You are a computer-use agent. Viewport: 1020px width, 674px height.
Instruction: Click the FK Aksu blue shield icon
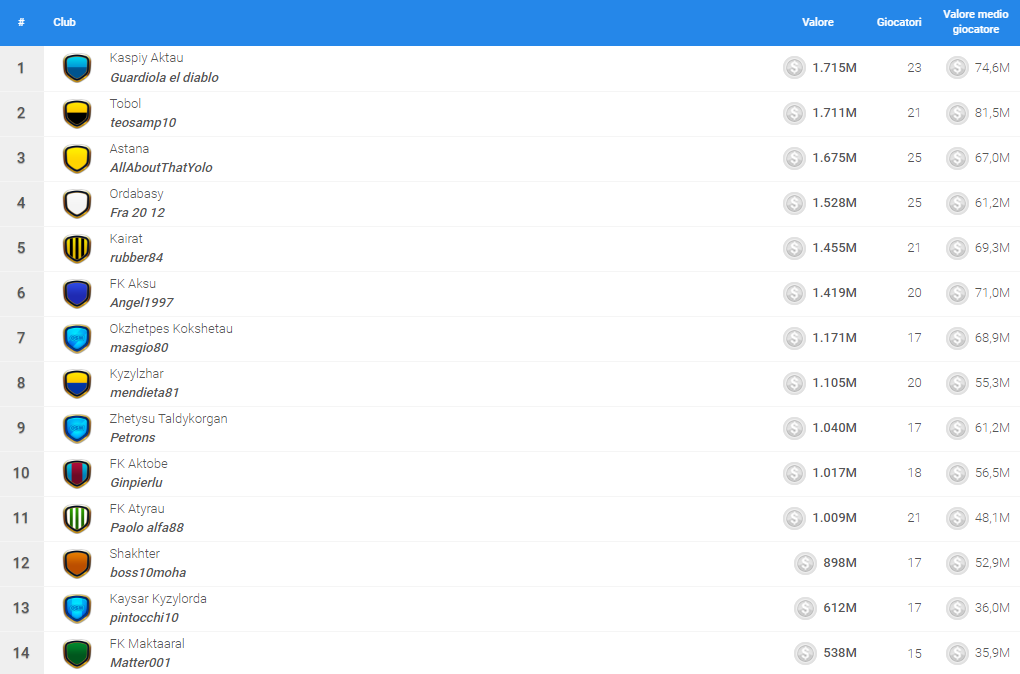coord(77,293)
